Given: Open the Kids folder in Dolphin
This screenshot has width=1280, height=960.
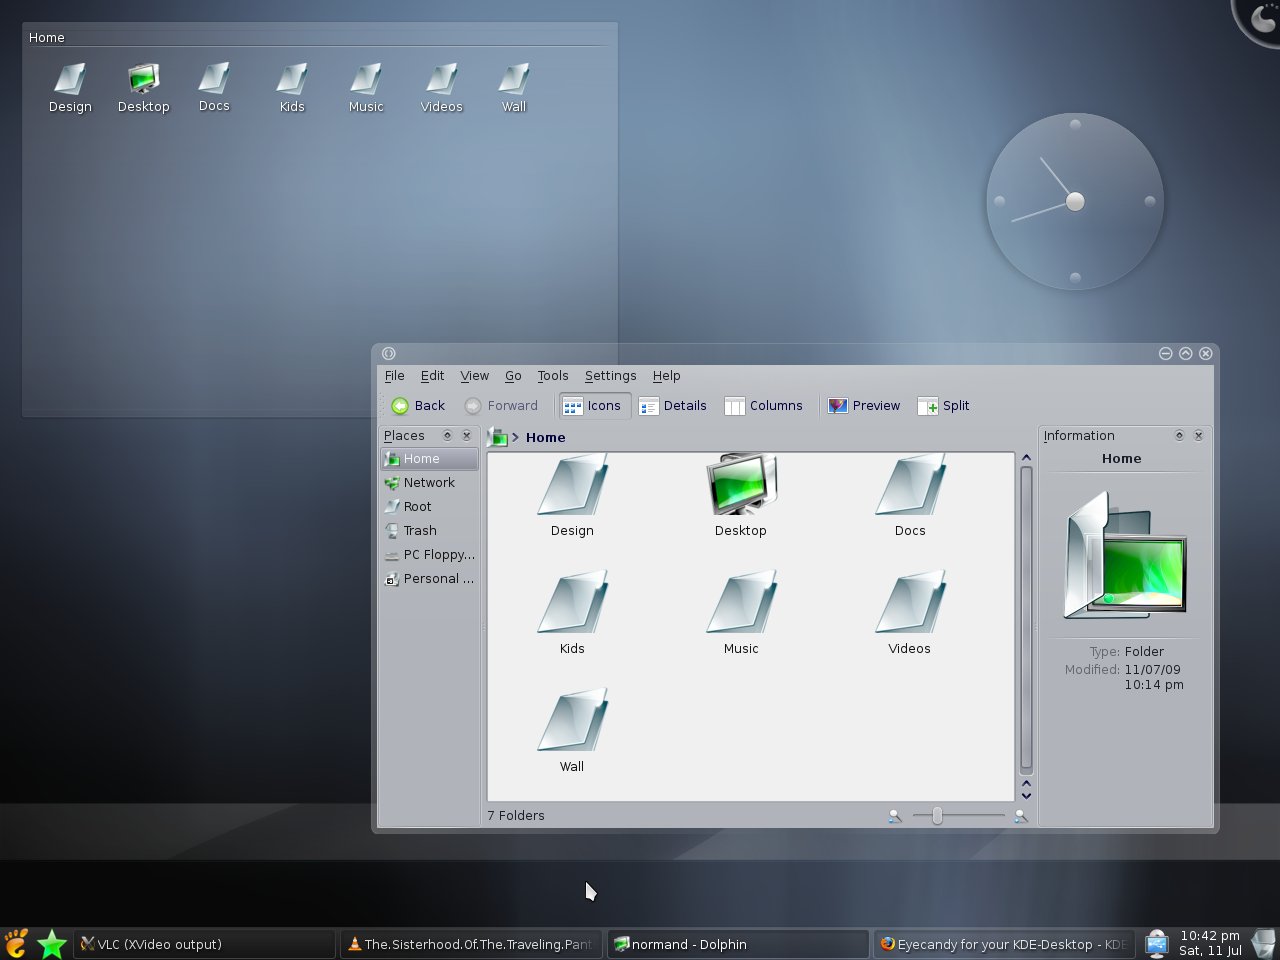Looking at the screenshot, I should (x=572, y=614).
